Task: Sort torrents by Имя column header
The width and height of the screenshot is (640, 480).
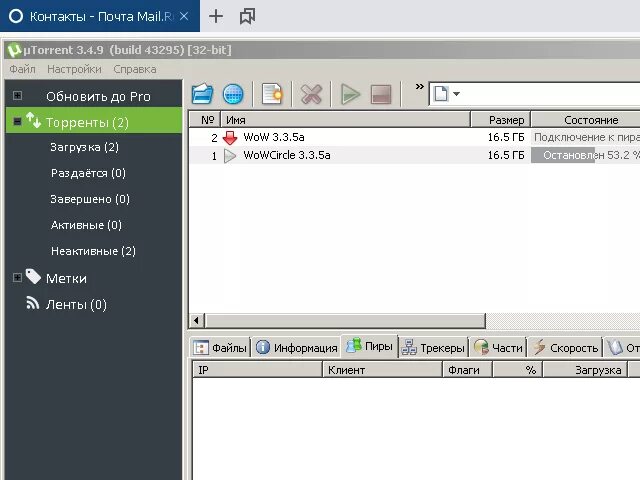Action: [346, 120]
